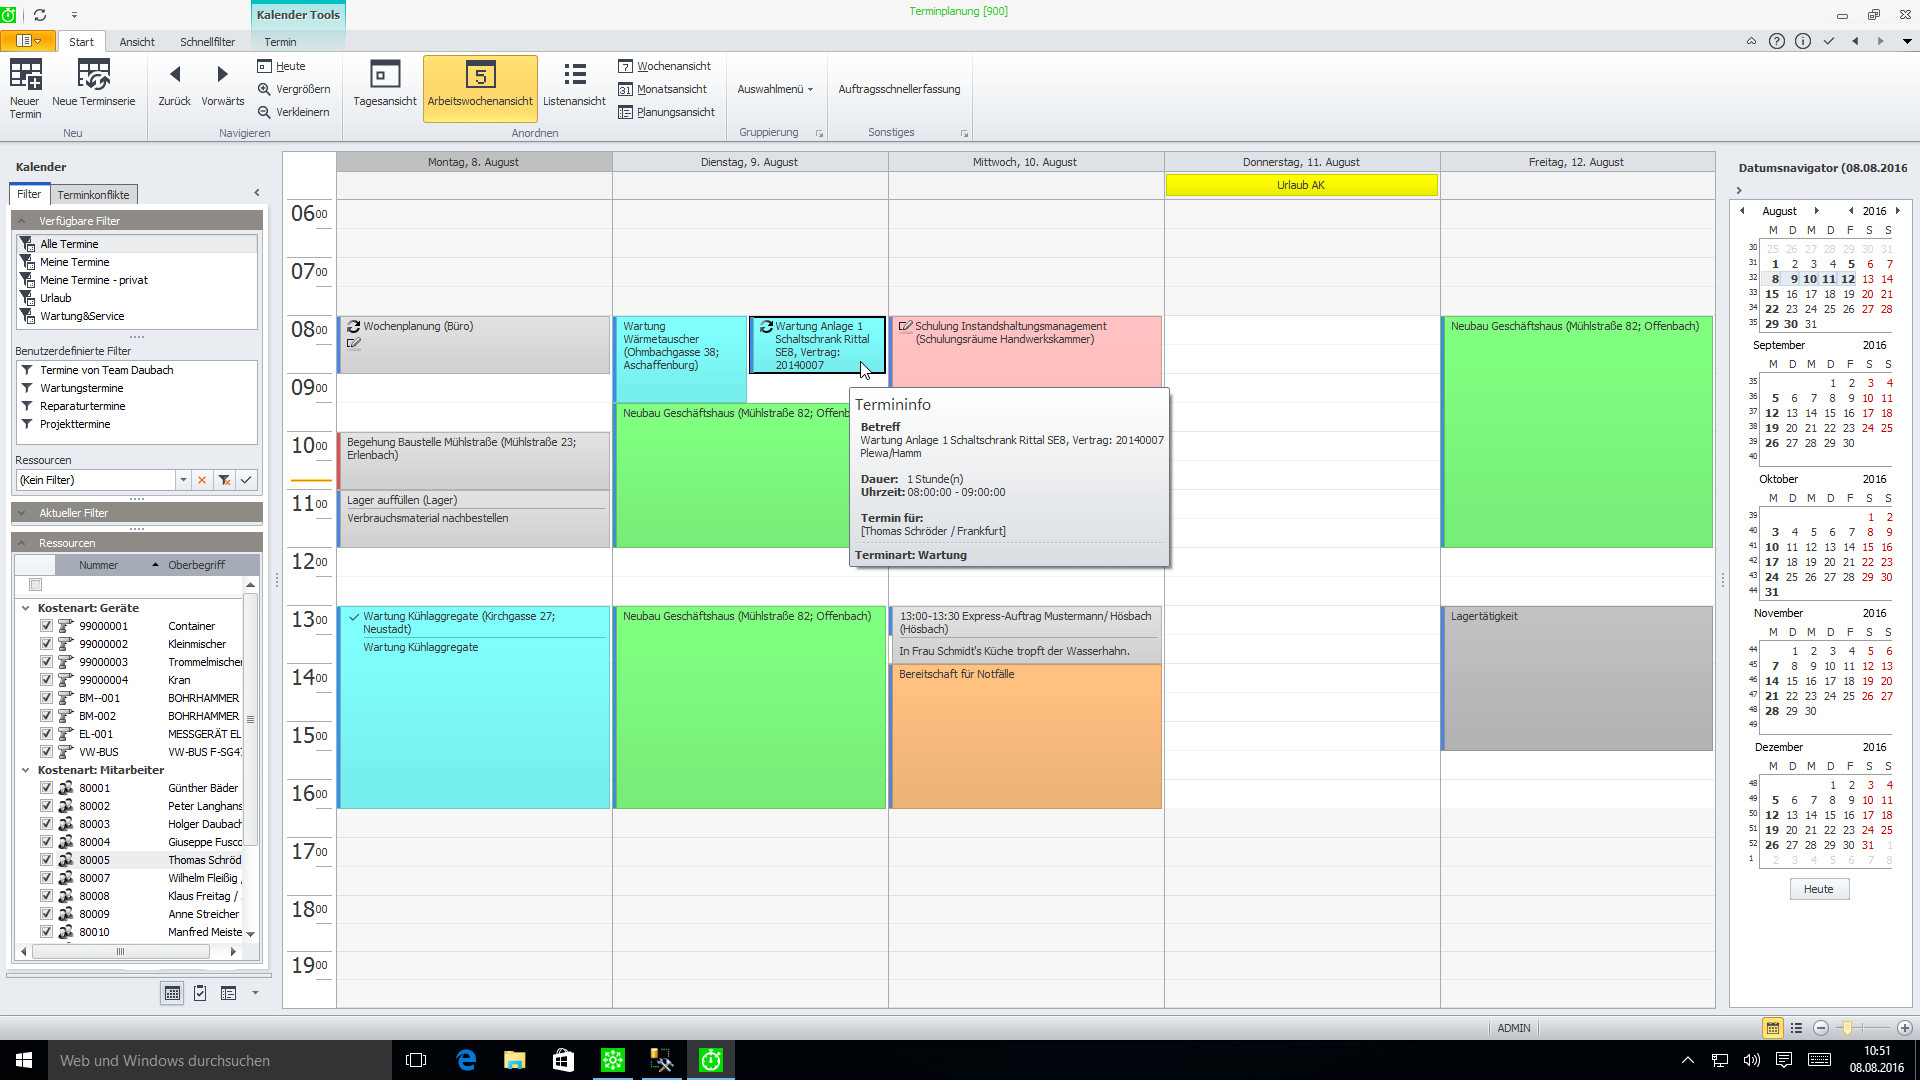Viewport: 1920px width, 1080px height.
Task: Click the refresh icon in title bar
Action: 40,15
